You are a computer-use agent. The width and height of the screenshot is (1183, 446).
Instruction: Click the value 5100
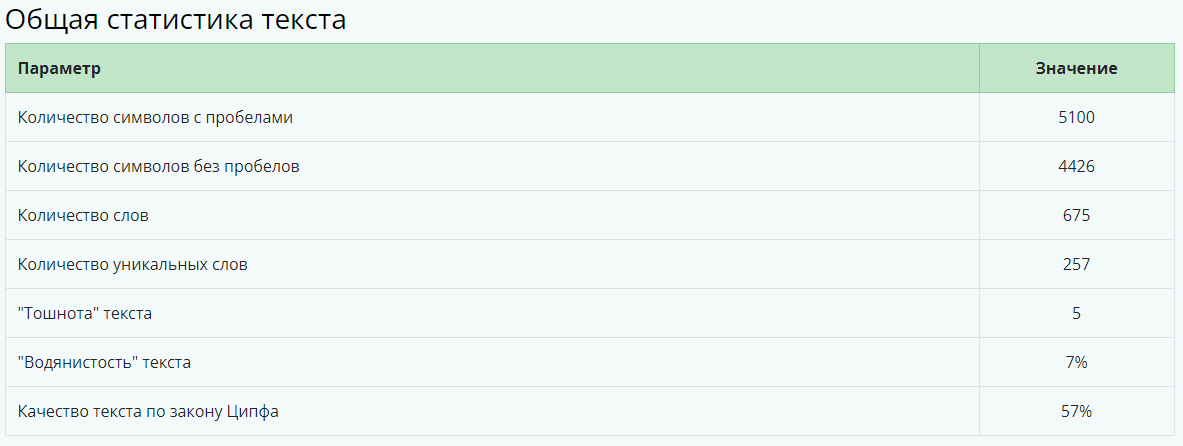[1076, 118]
